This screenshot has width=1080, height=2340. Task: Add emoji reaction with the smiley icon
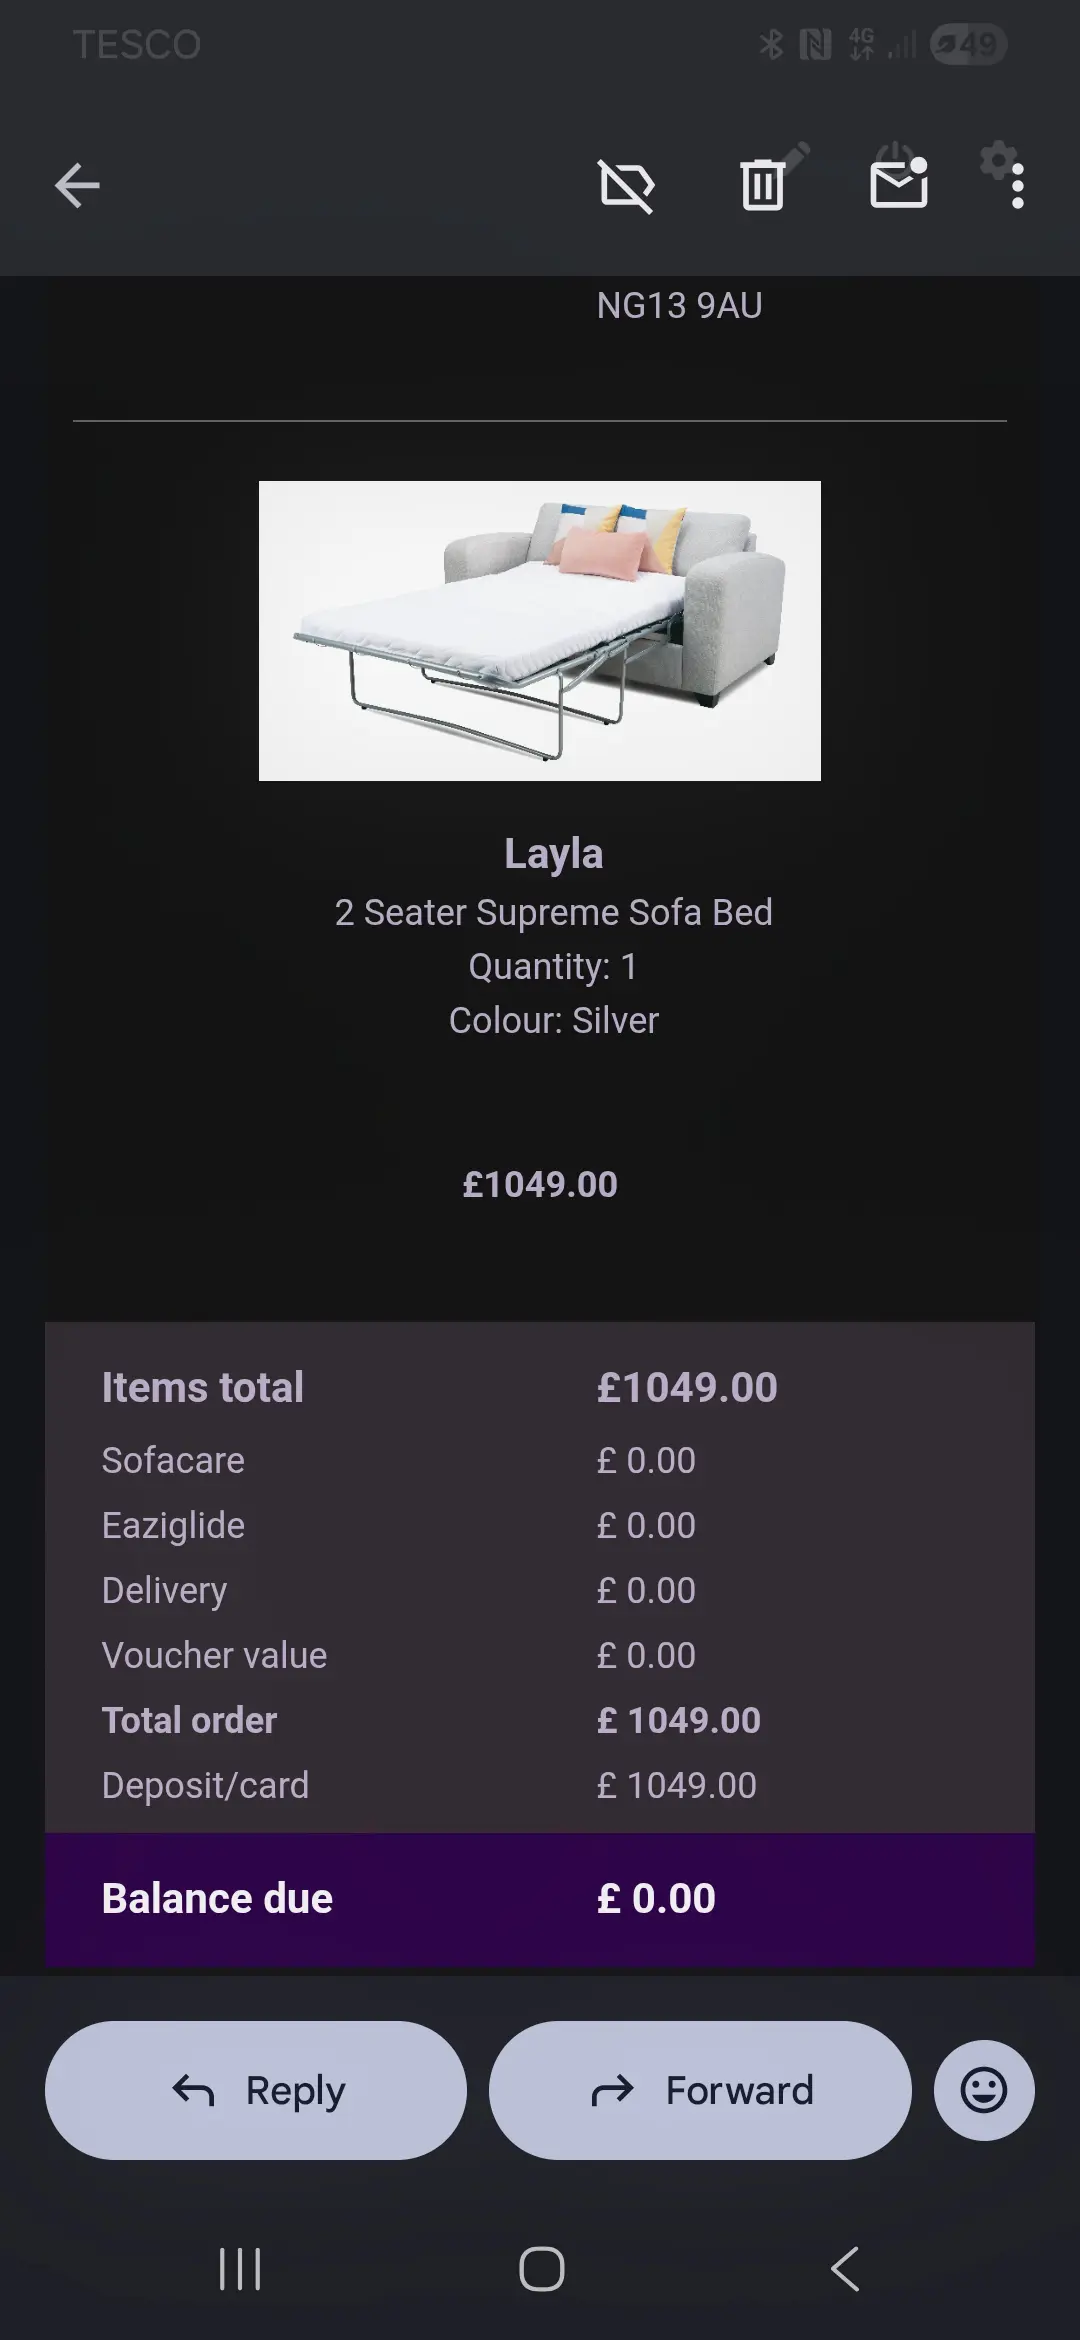[984, 2090]
